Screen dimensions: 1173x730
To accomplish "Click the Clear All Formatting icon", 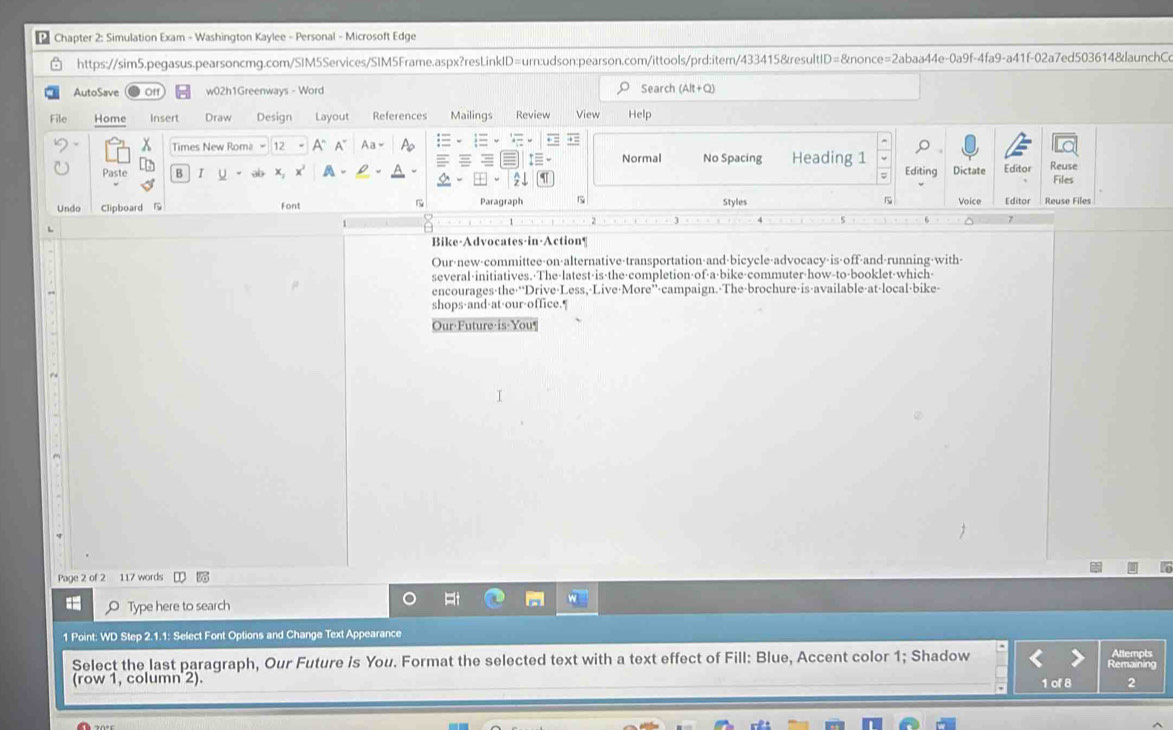I will point(407,146).
